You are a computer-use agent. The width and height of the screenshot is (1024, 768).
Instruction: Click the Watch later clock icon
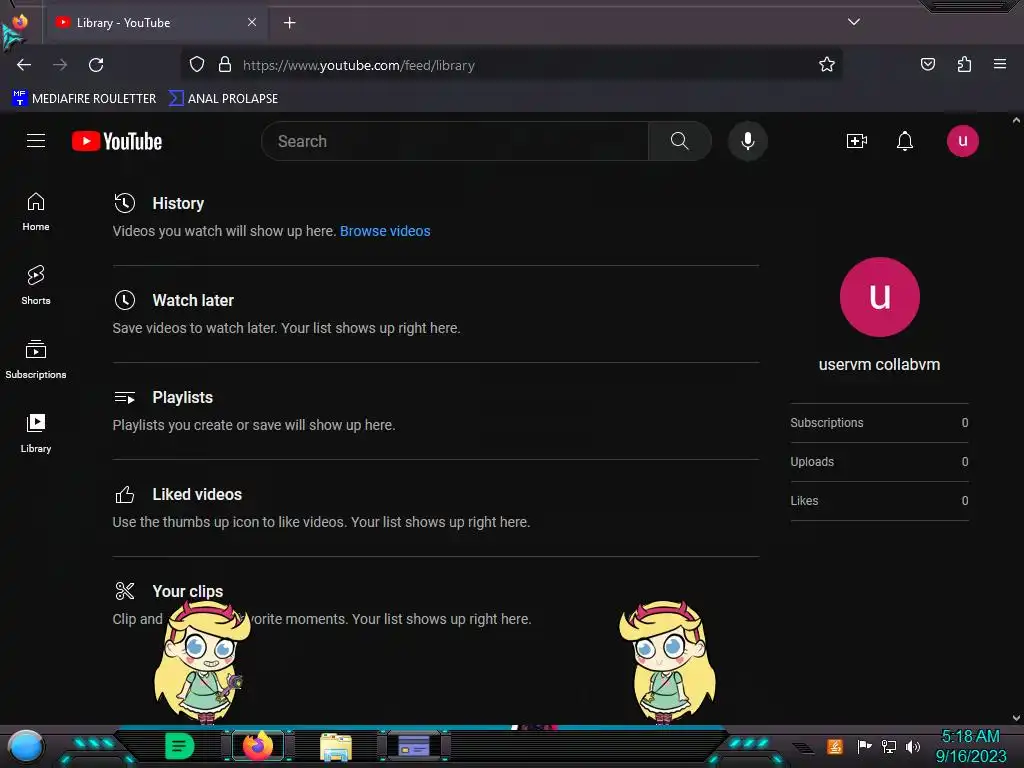click(125, 300)
